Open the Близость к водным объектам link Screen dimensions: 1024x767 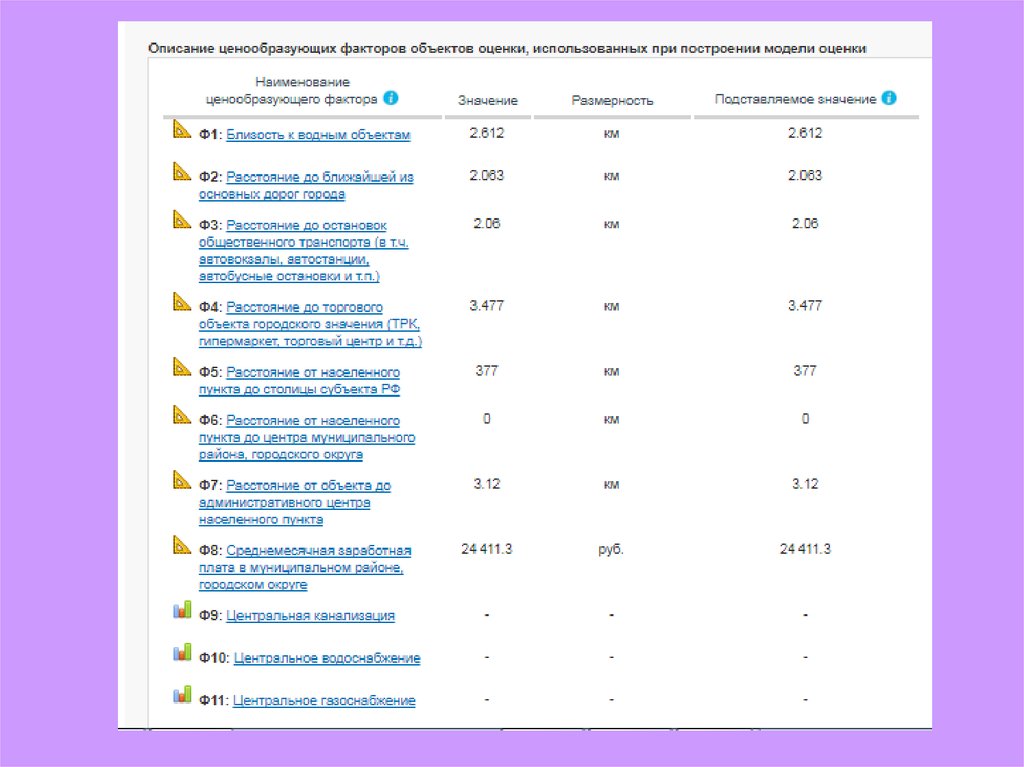point(318,134)
